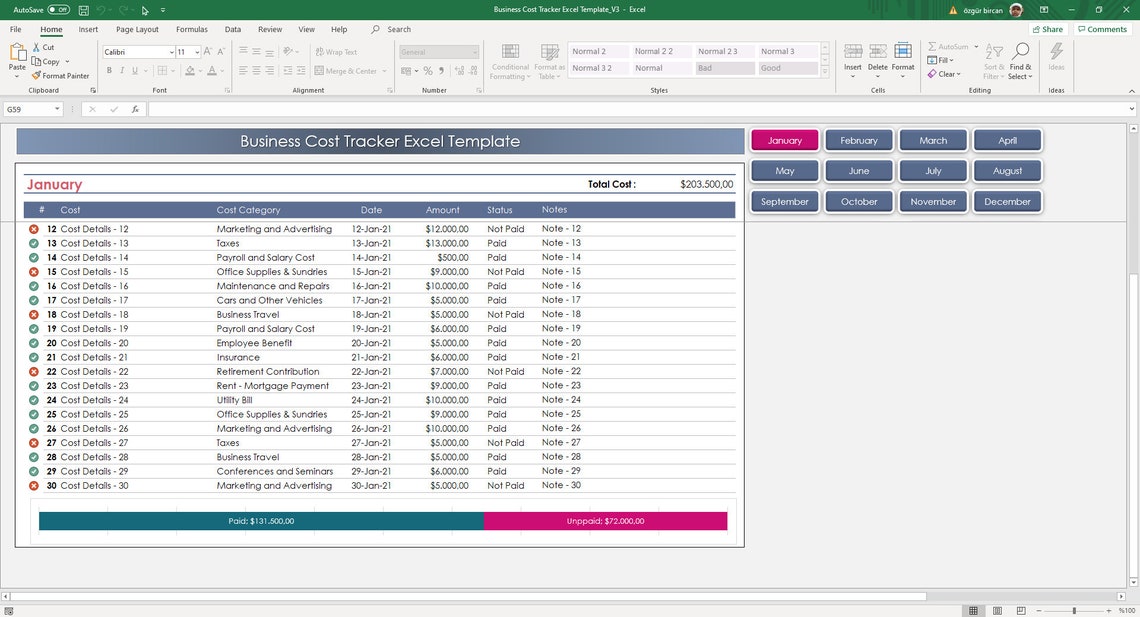Toggle Wrap Text for the cell
1140x617 pixels.
click(339, 51)
